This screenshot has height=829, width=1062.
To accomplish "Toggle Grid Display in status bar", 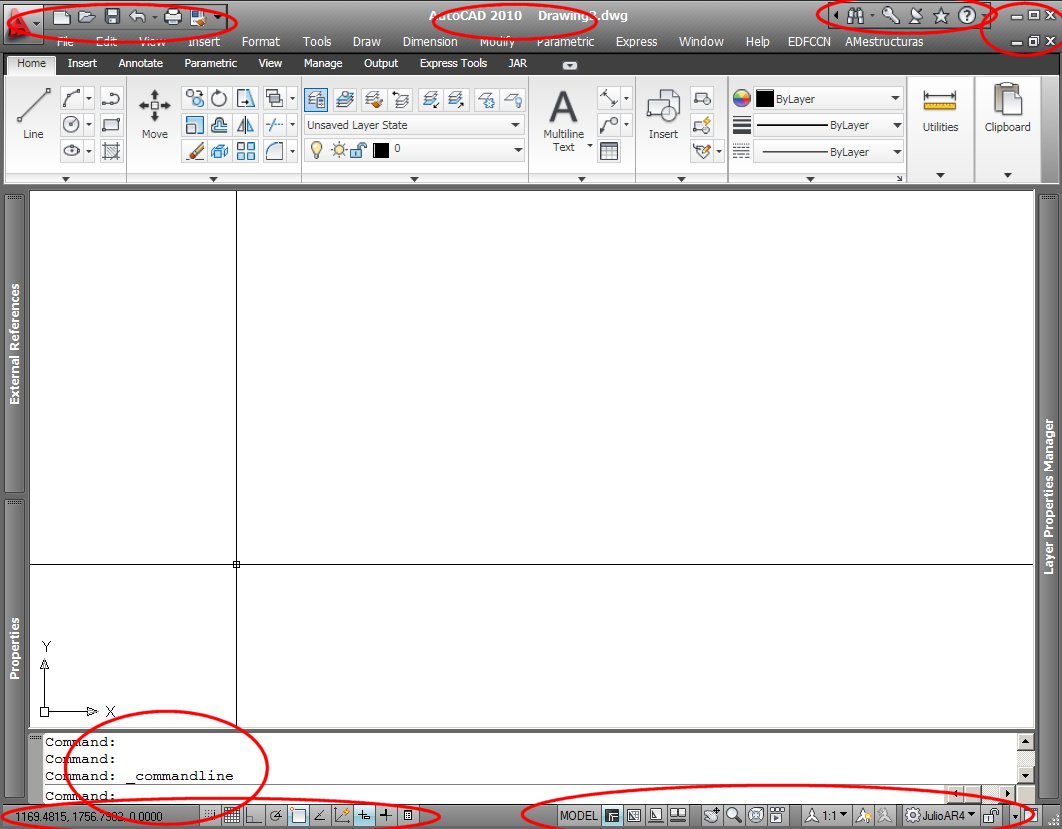I will pos(232,815).
